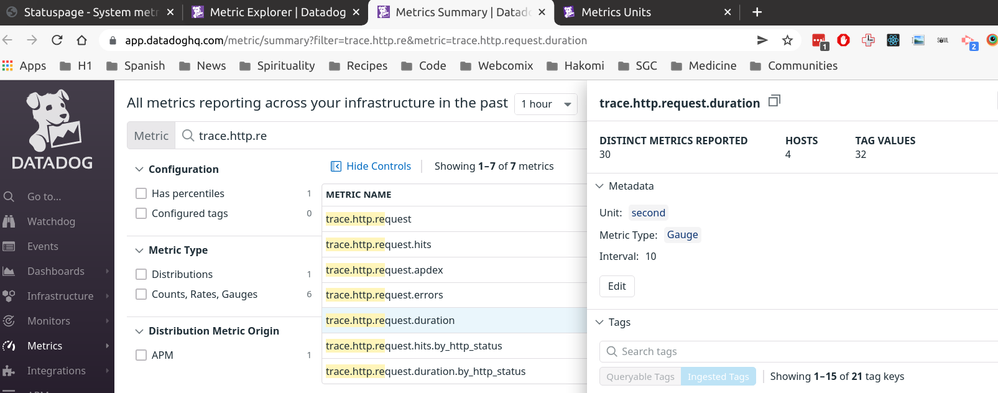
Task: Click Hide Controls link
Action: (371, 166)
